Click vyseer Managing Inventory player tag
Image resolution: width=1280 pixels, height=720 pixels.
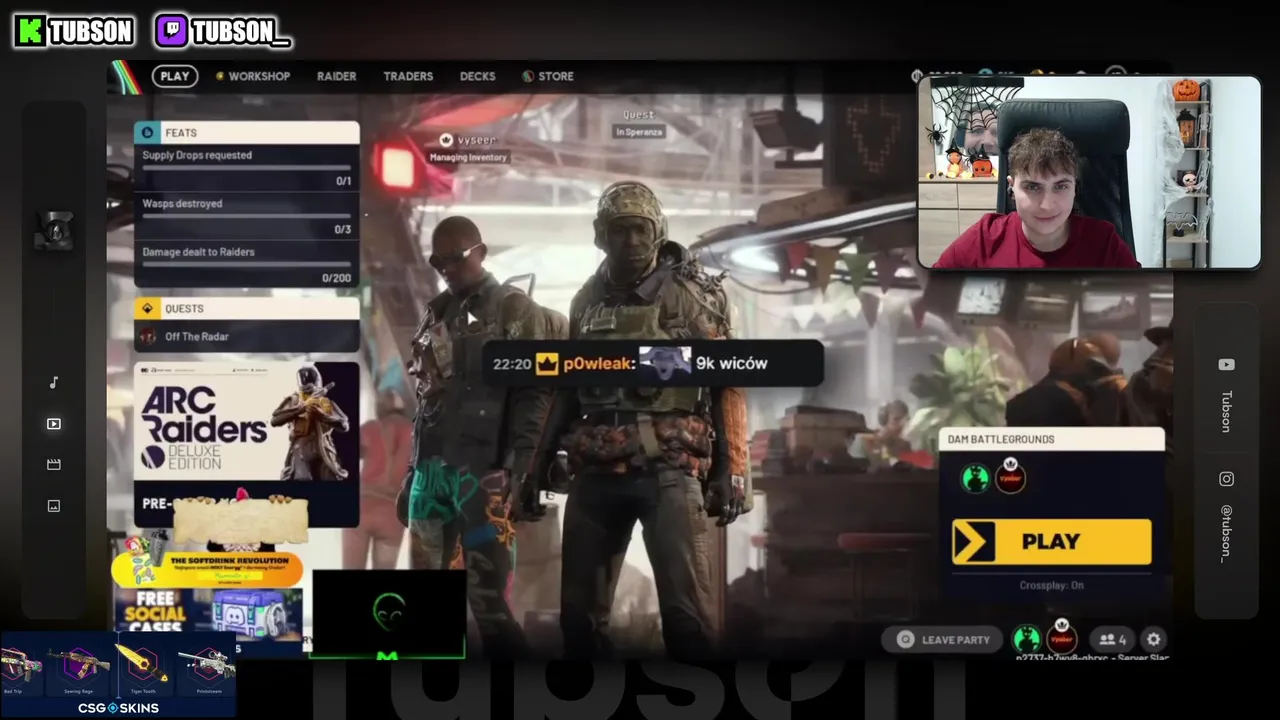pyautogui.click(x=468, y=148)
